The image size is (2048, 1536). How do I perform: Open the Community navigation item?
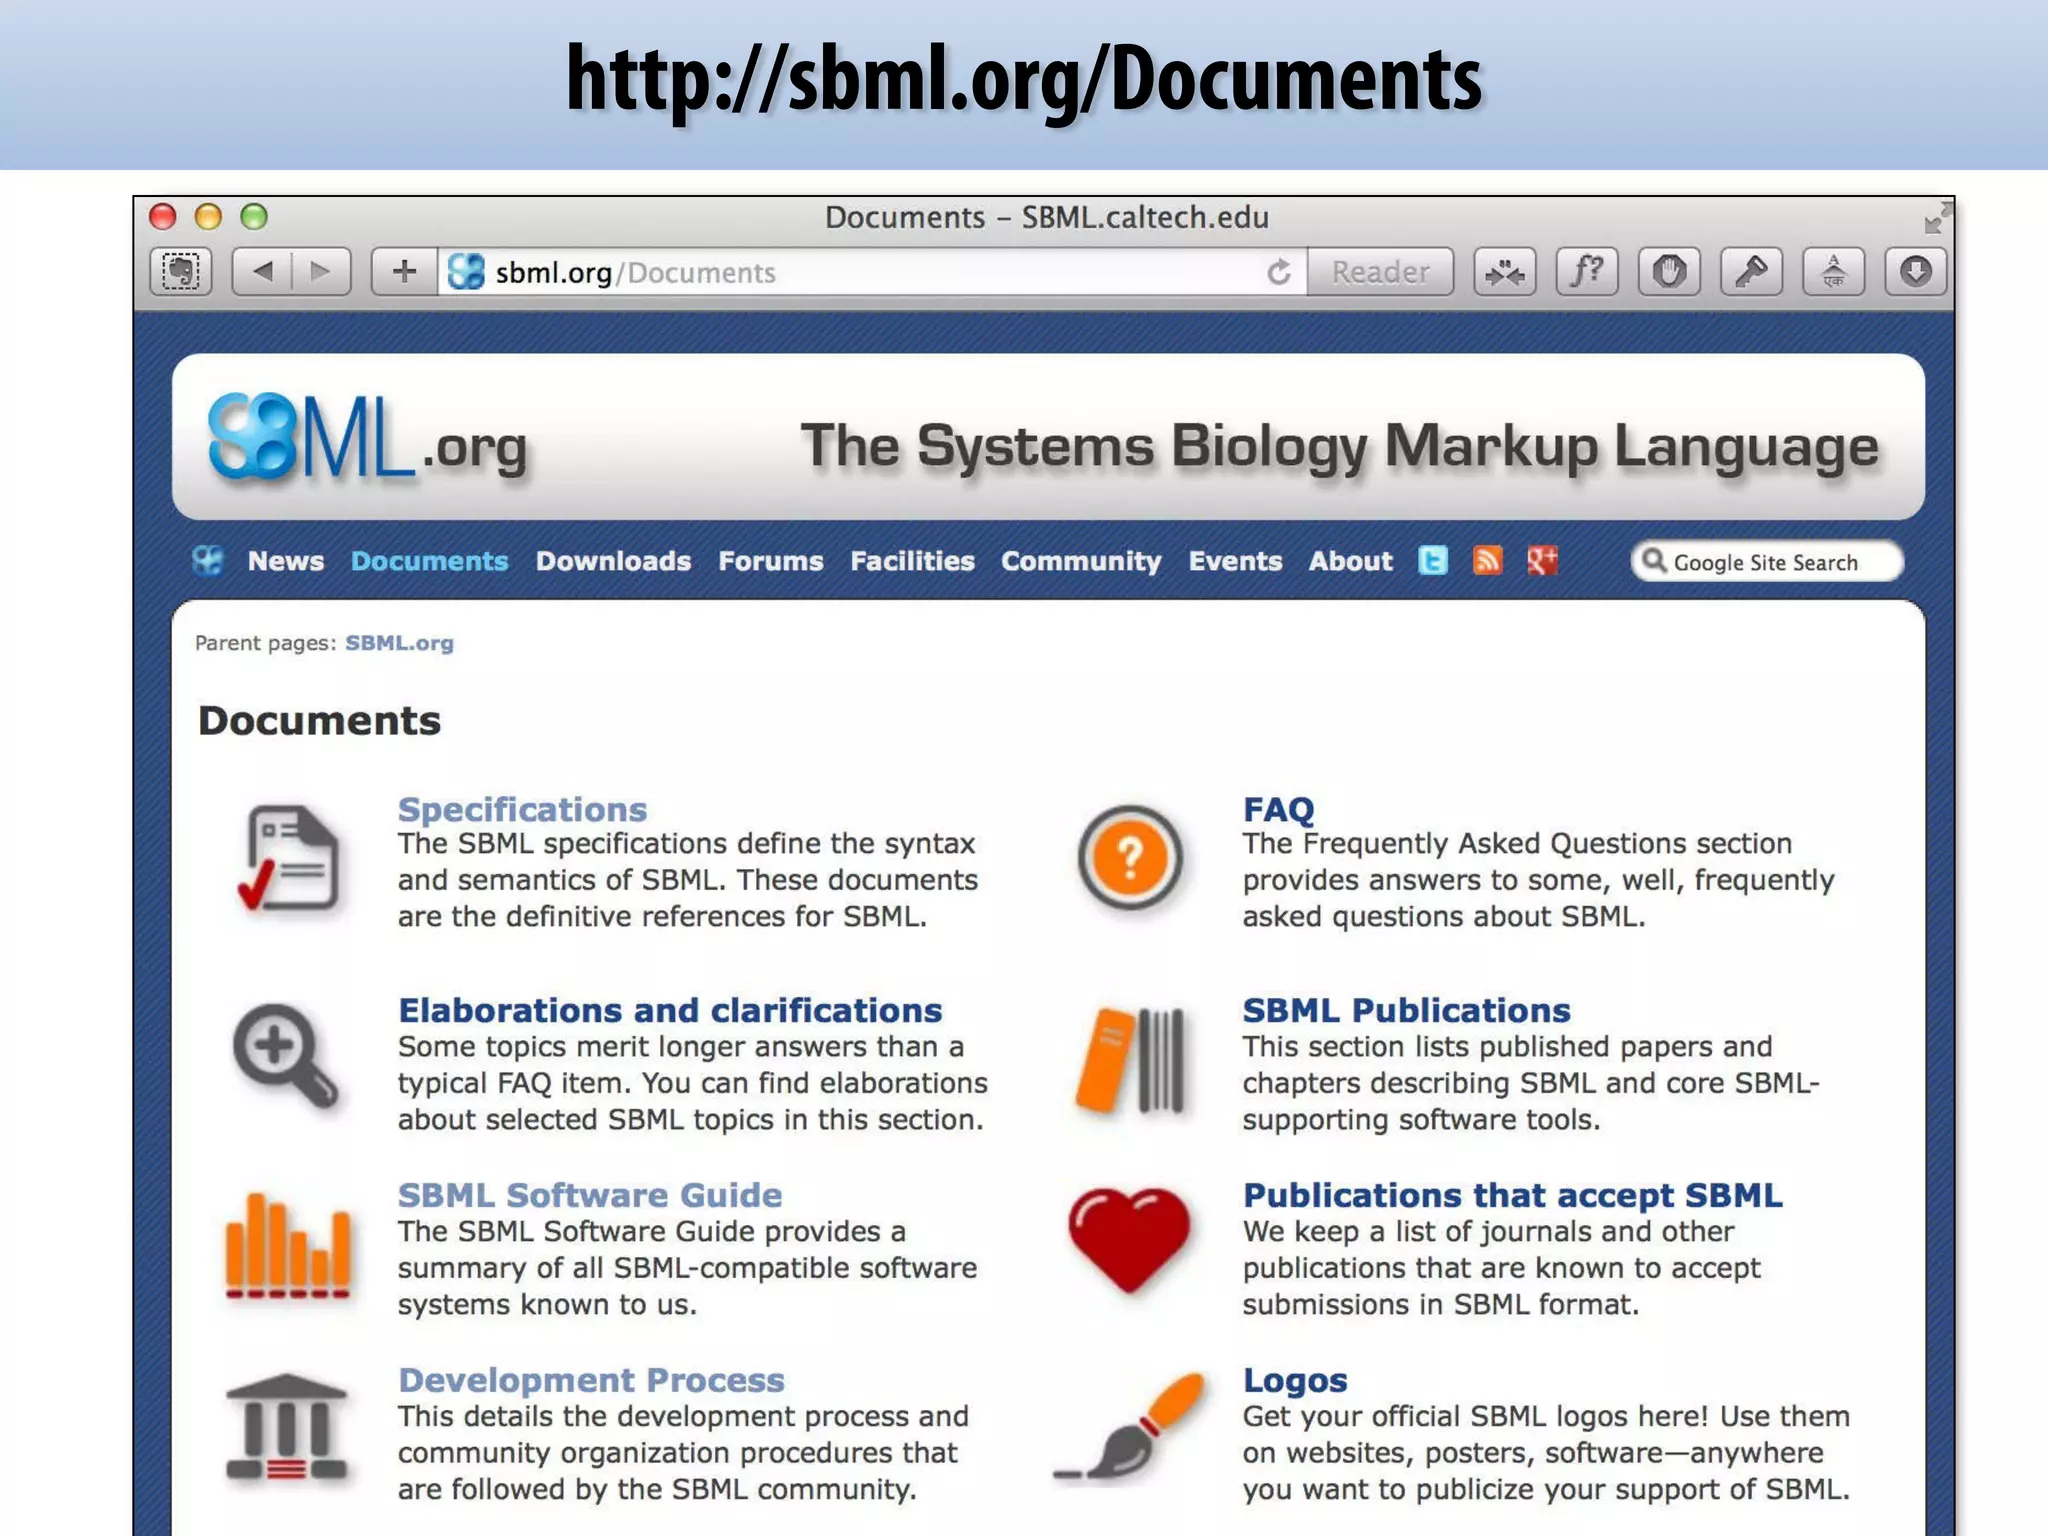(x=1081, y=561)
